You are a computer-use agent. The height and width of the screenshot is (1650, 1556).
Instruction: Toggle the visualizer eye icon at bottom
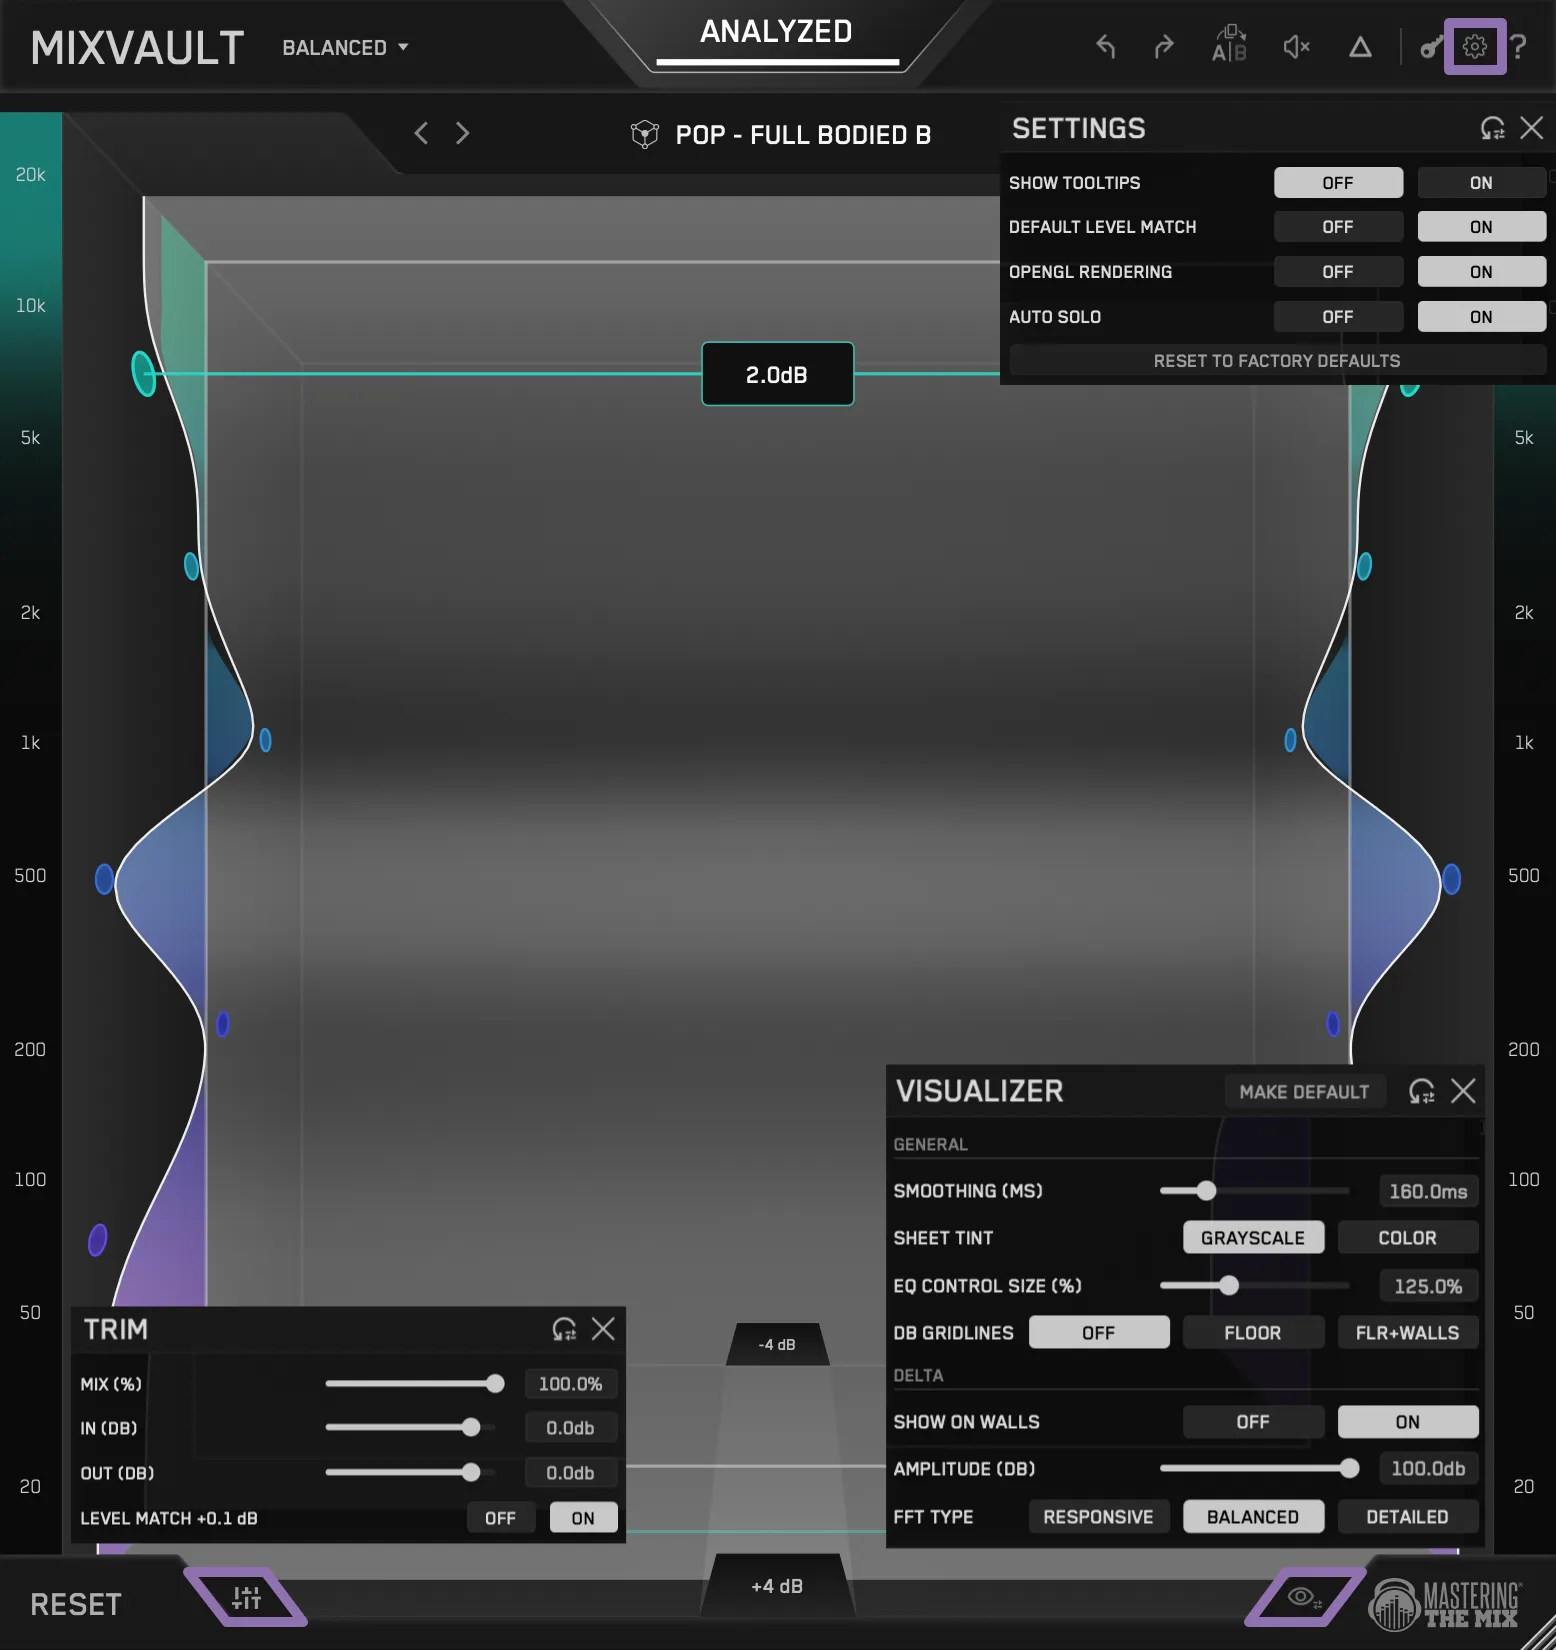pyautogui.click(x=1304, y=1597)
